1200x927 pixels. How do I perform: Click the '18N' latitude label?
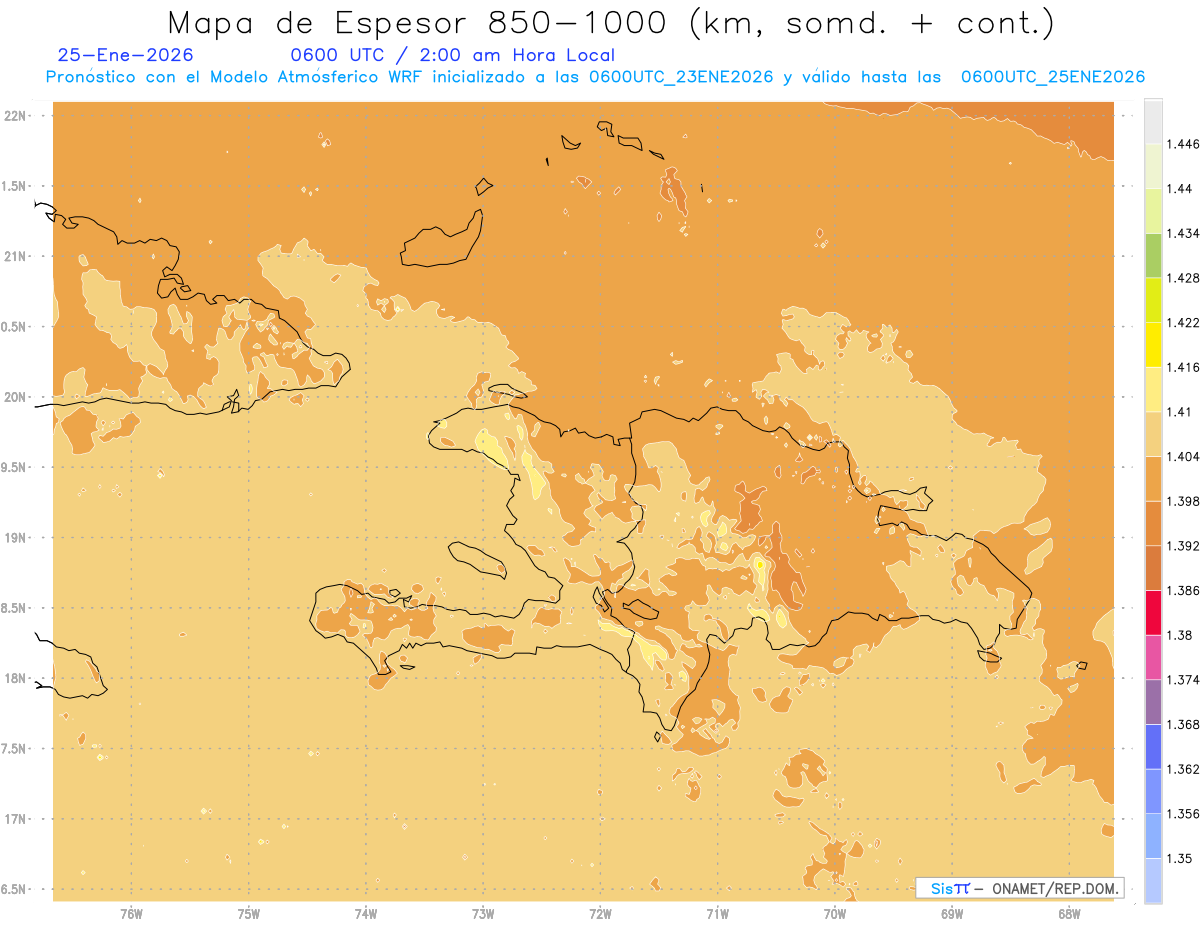(16, 679)
